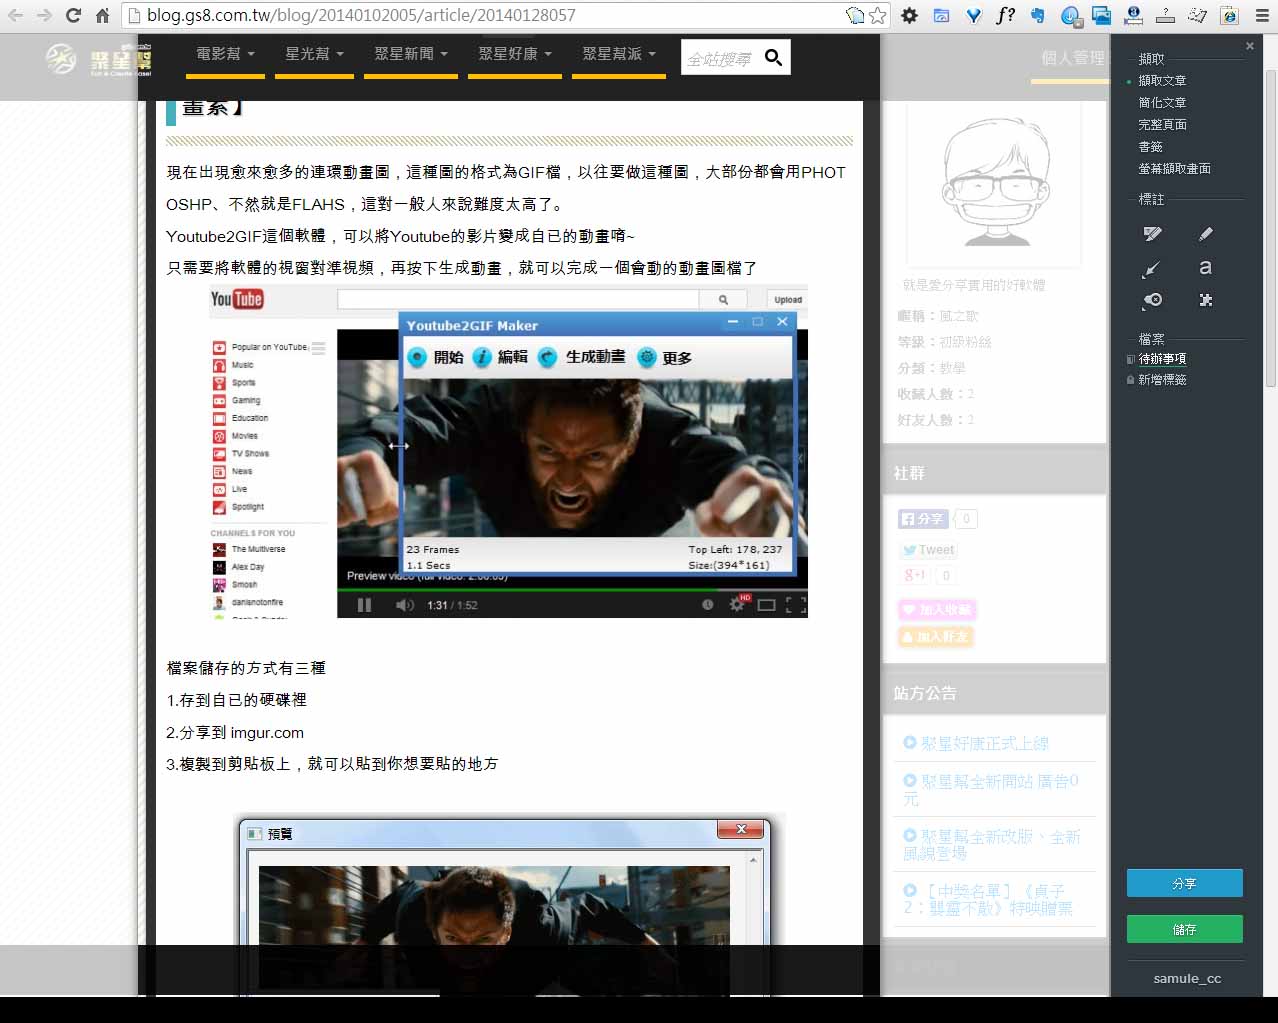The height and width of the screenshot is (1023, 1278).
Task: Expand the 聚星幫派 dropdown menu
Action: click(x=619, y=54)
